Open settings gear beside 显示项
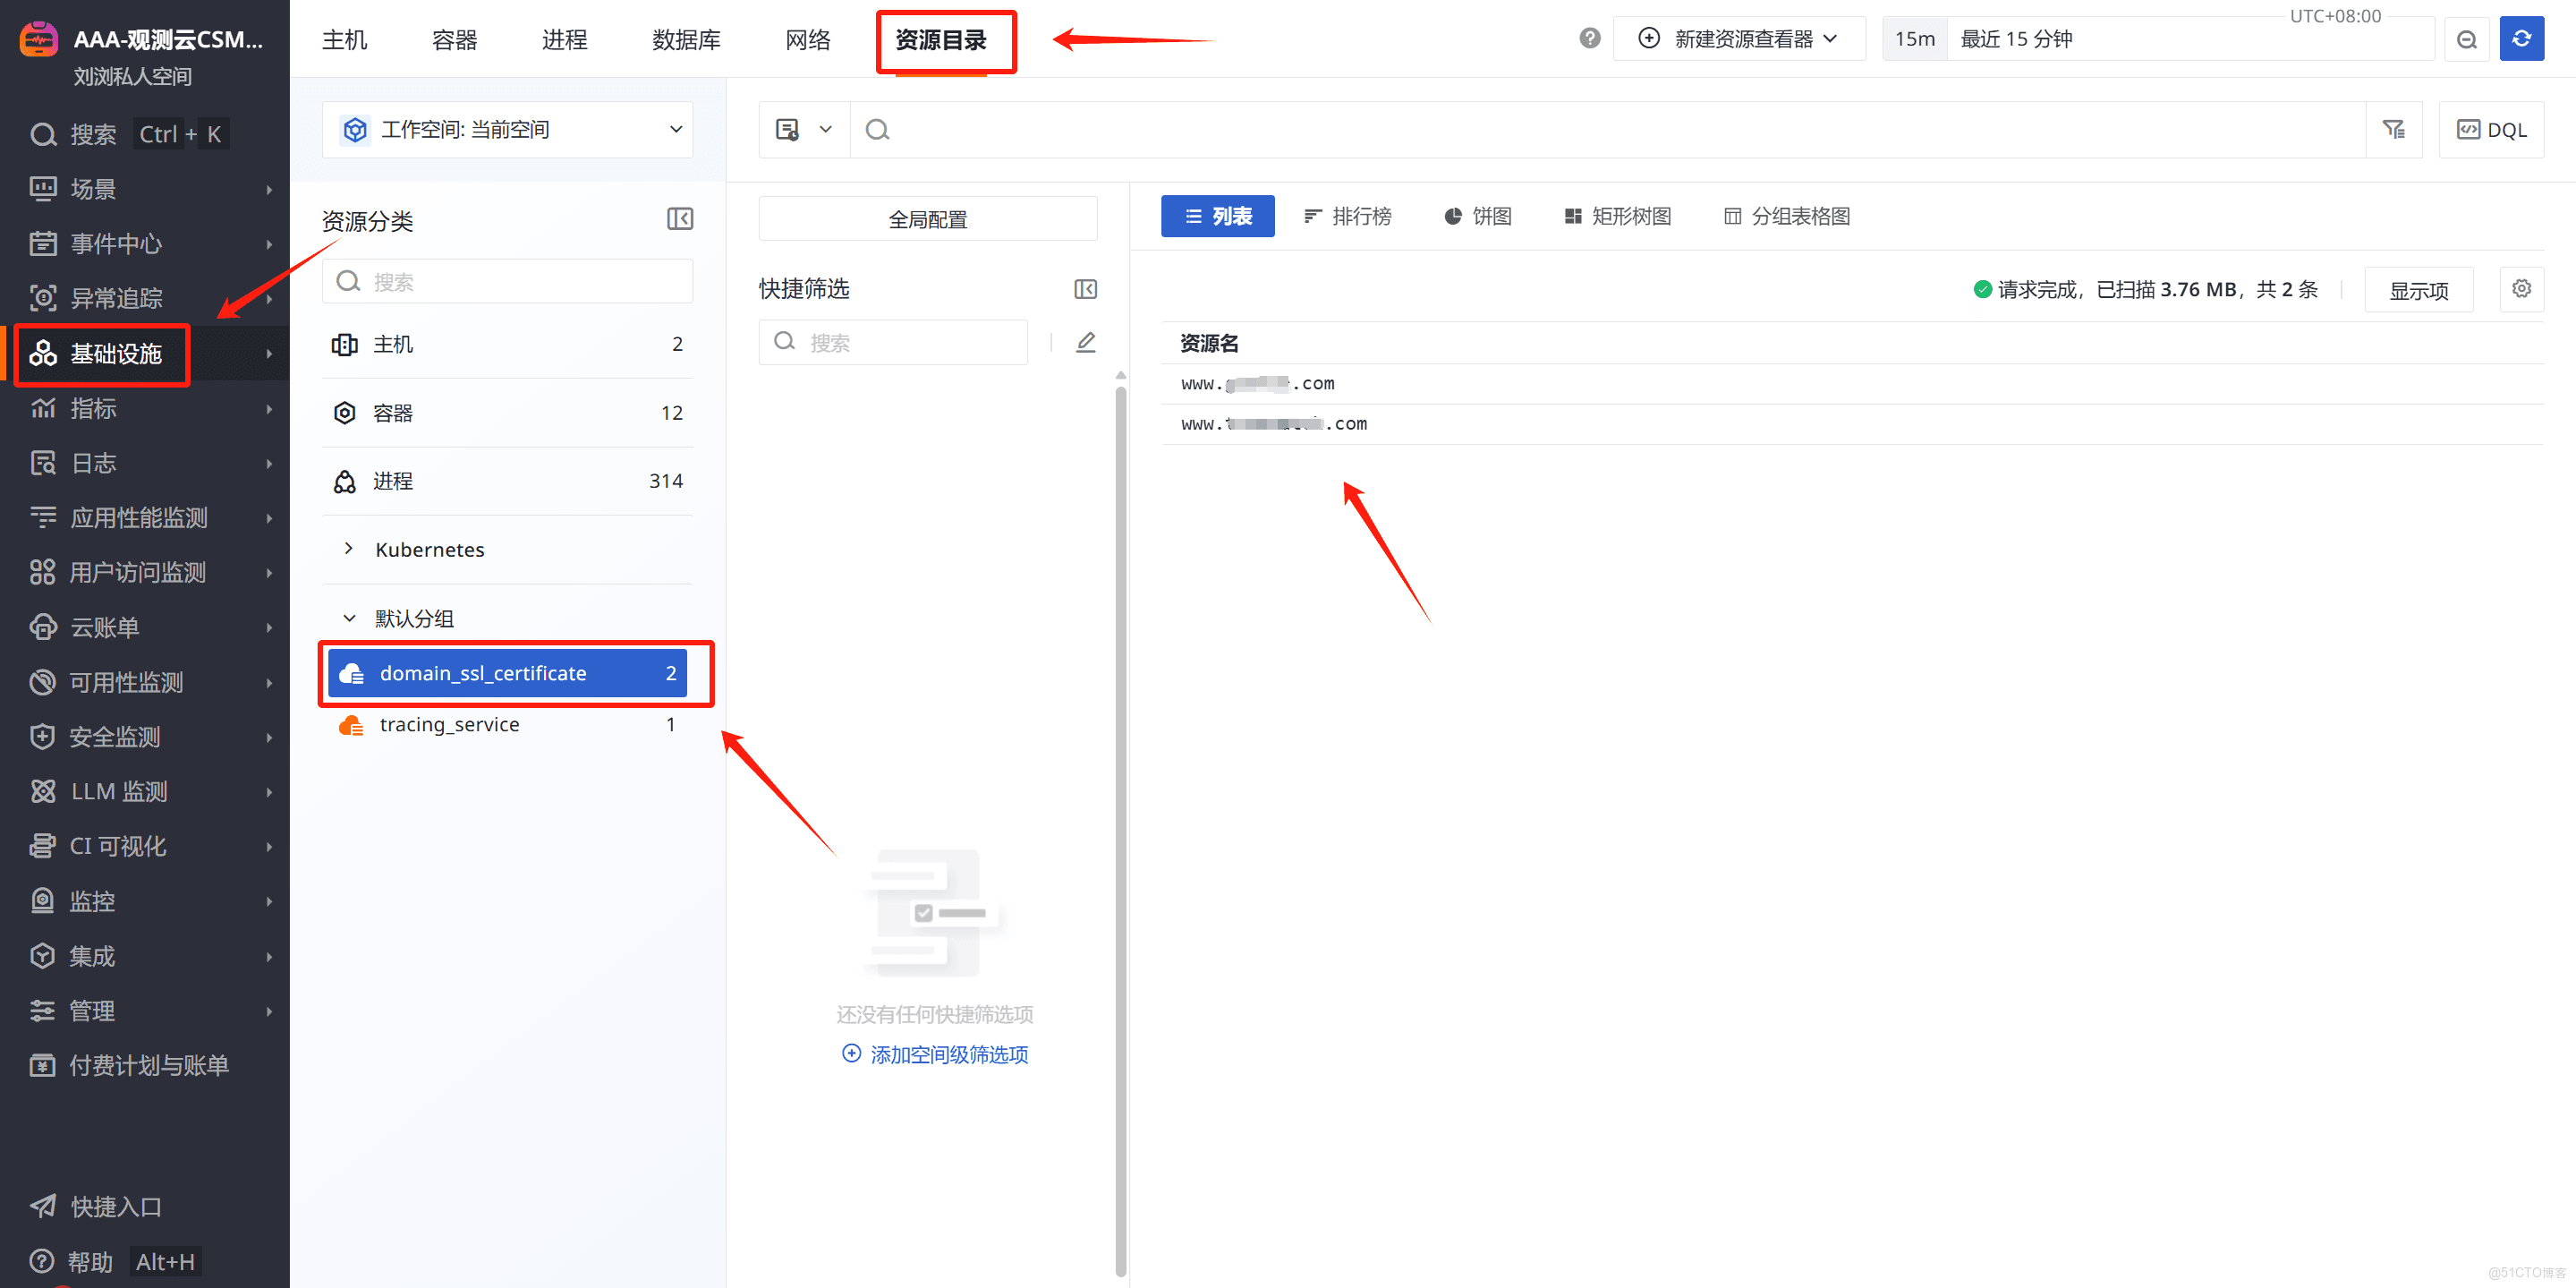Screen dimensions: 2576x1288 [2521, 289]
